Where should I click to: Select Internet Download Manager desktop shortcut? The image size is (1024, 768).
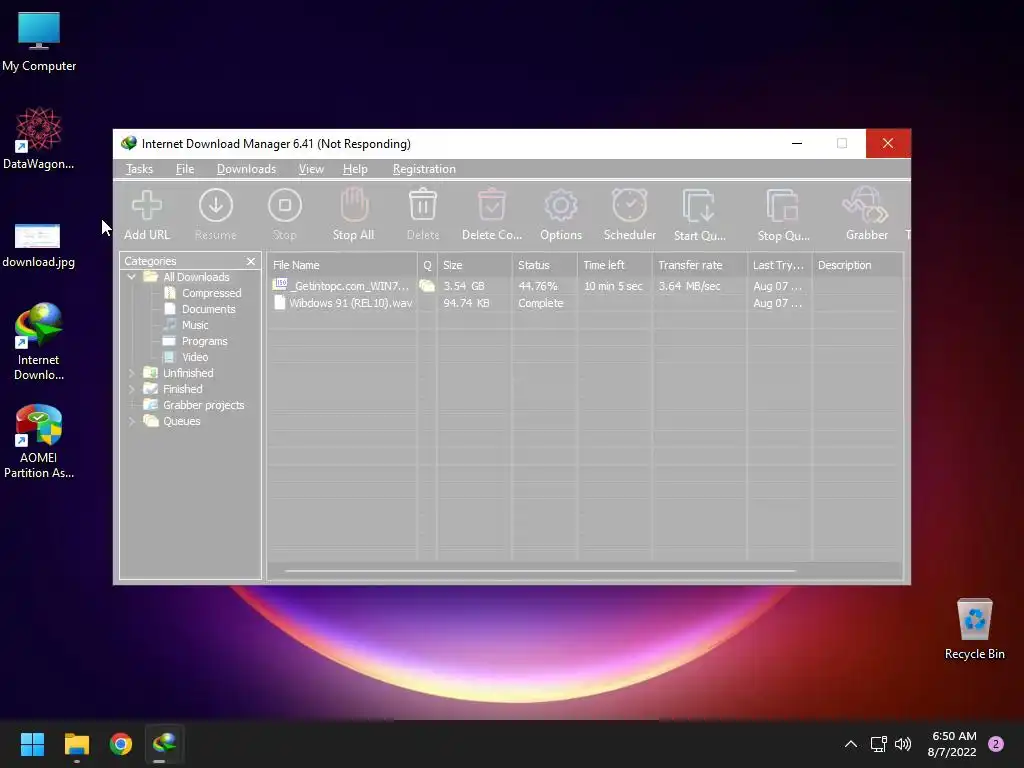39,342
